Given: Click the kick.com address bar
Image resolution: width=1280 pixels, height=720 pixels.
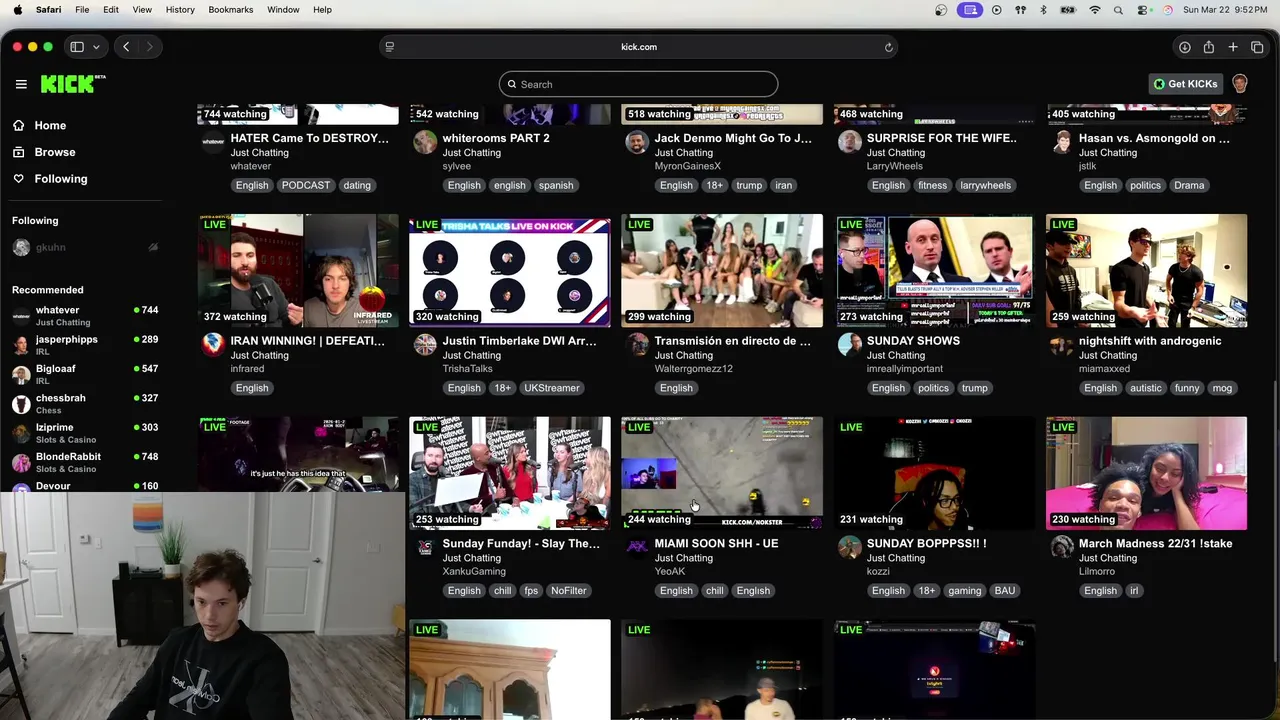Looking at the screenshot, I should (x=638, y=47).
